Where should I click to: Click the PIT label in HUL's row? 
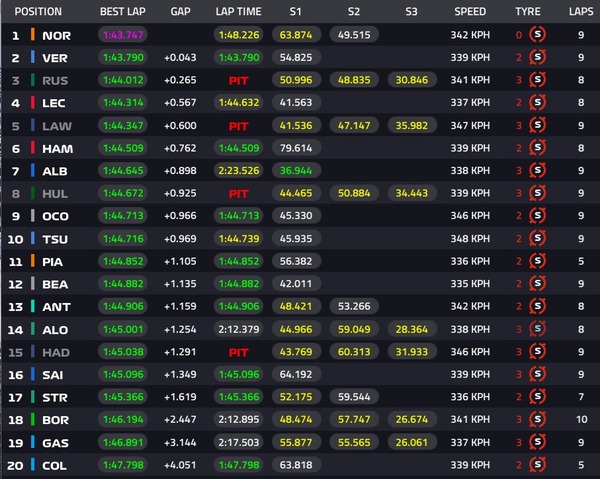[238, 194]
